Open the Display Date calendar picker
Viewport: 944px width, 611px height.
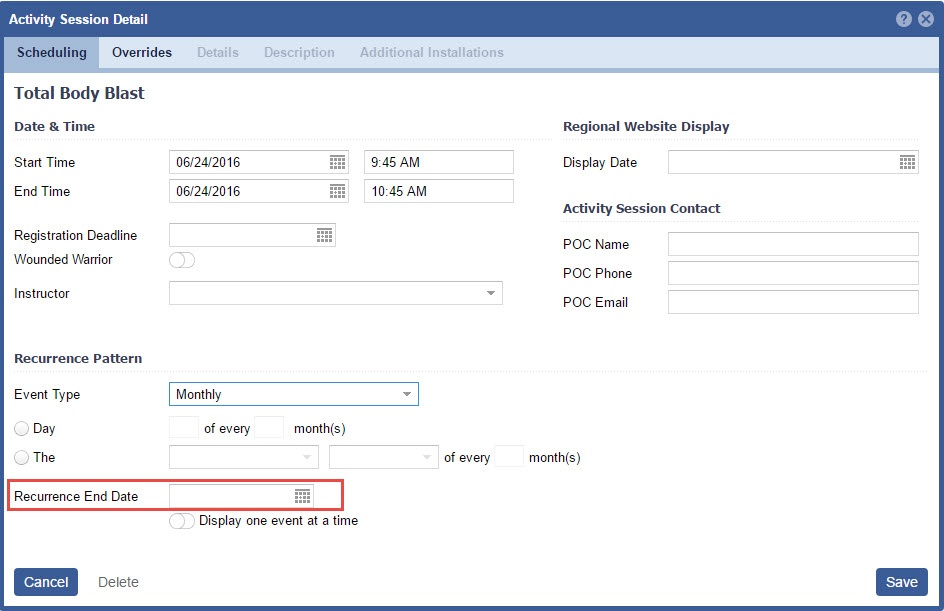pyautogui.click(x=907, y=162)
